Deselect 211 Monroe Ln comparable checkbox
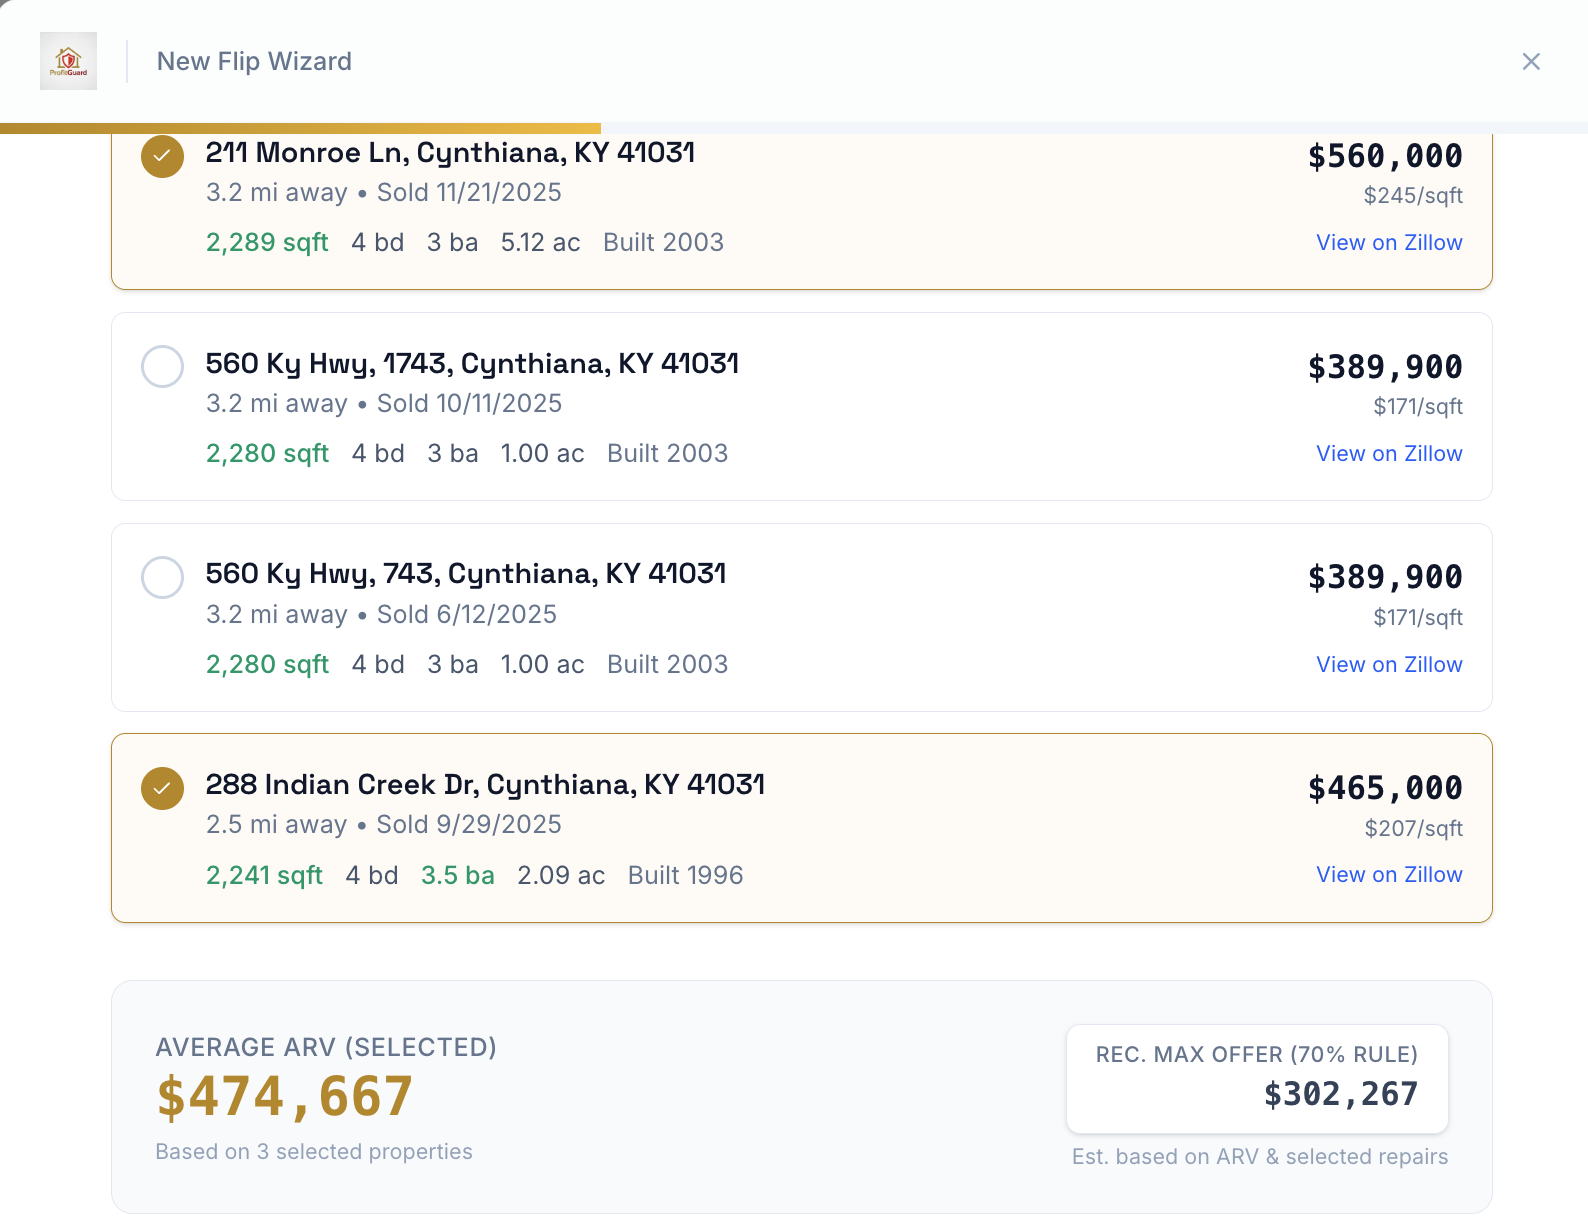 [162, 156]
